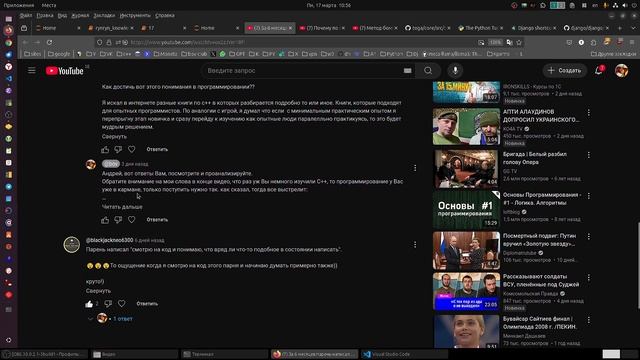Switch to the 'Django shortcuts' browser tab

[x=533, y=28]
